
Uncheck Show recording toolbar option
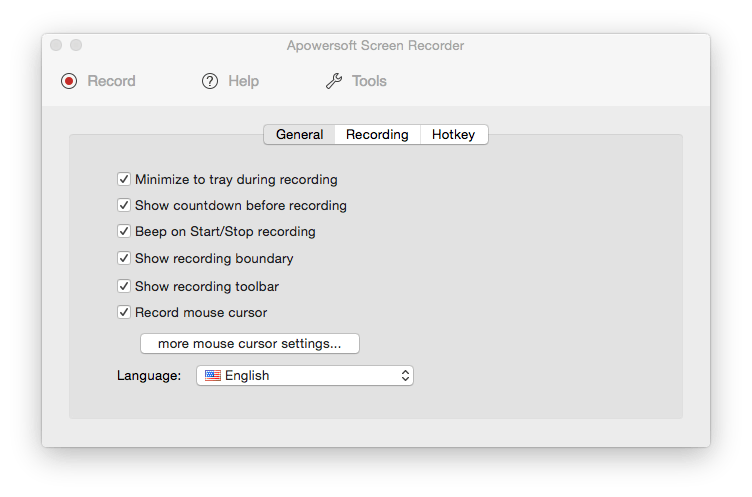(124, 286)
